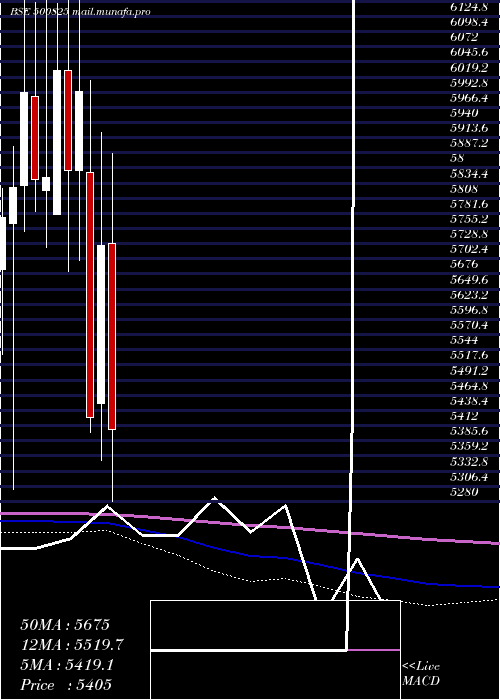Image resolution: width=500 pixels, height=700 pixels.
Task: Click the 5412 price axis label
Action: pos(464,417)
